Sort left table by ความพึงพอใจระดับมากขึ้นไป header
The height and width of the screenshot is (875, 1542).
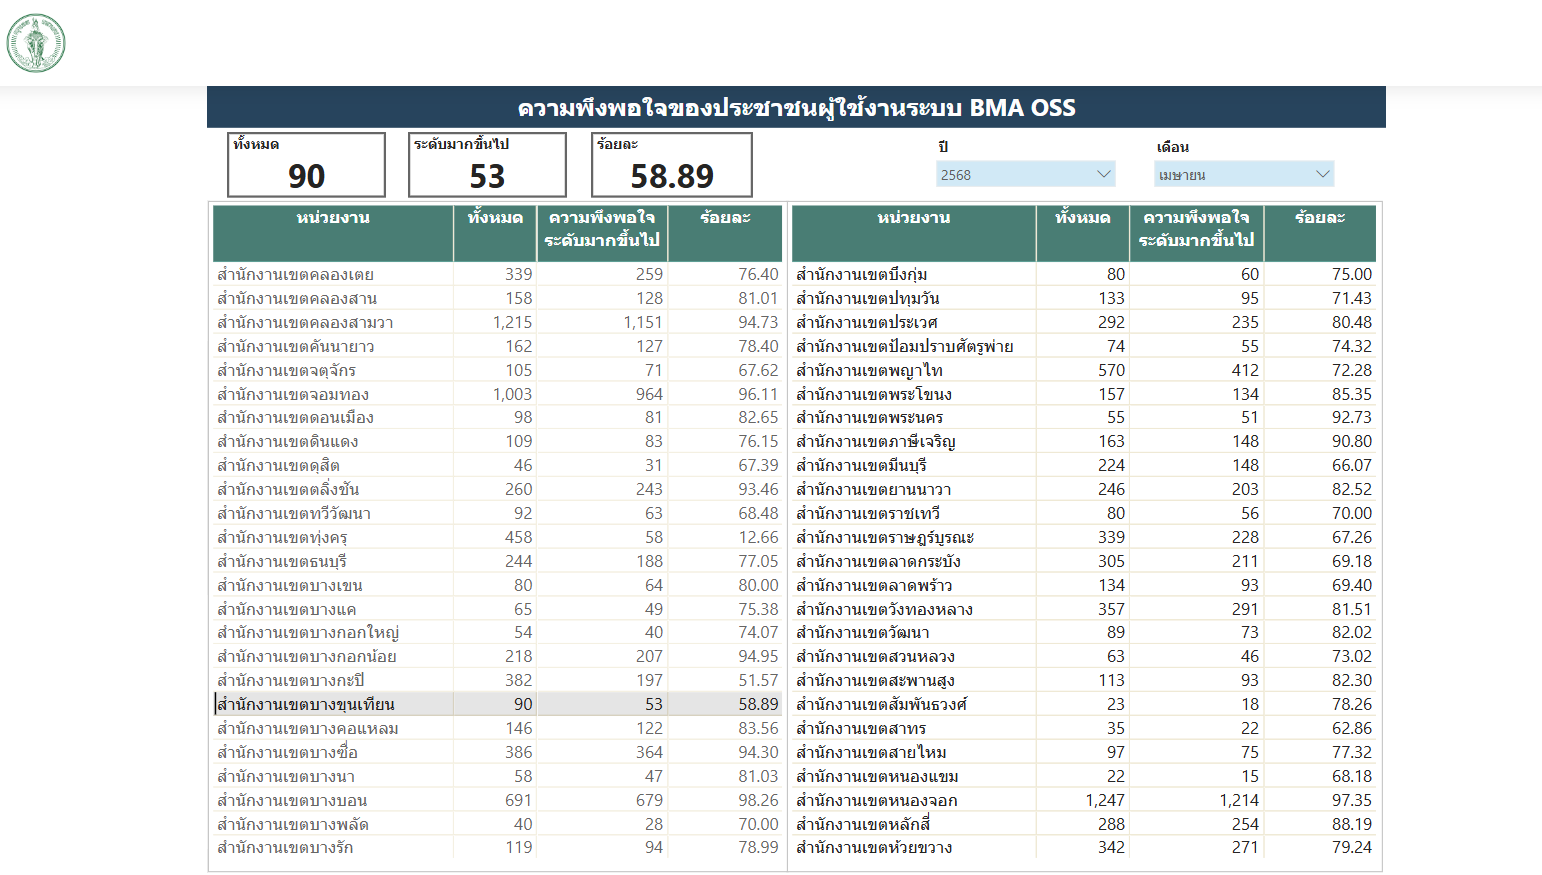click(602, 233)
